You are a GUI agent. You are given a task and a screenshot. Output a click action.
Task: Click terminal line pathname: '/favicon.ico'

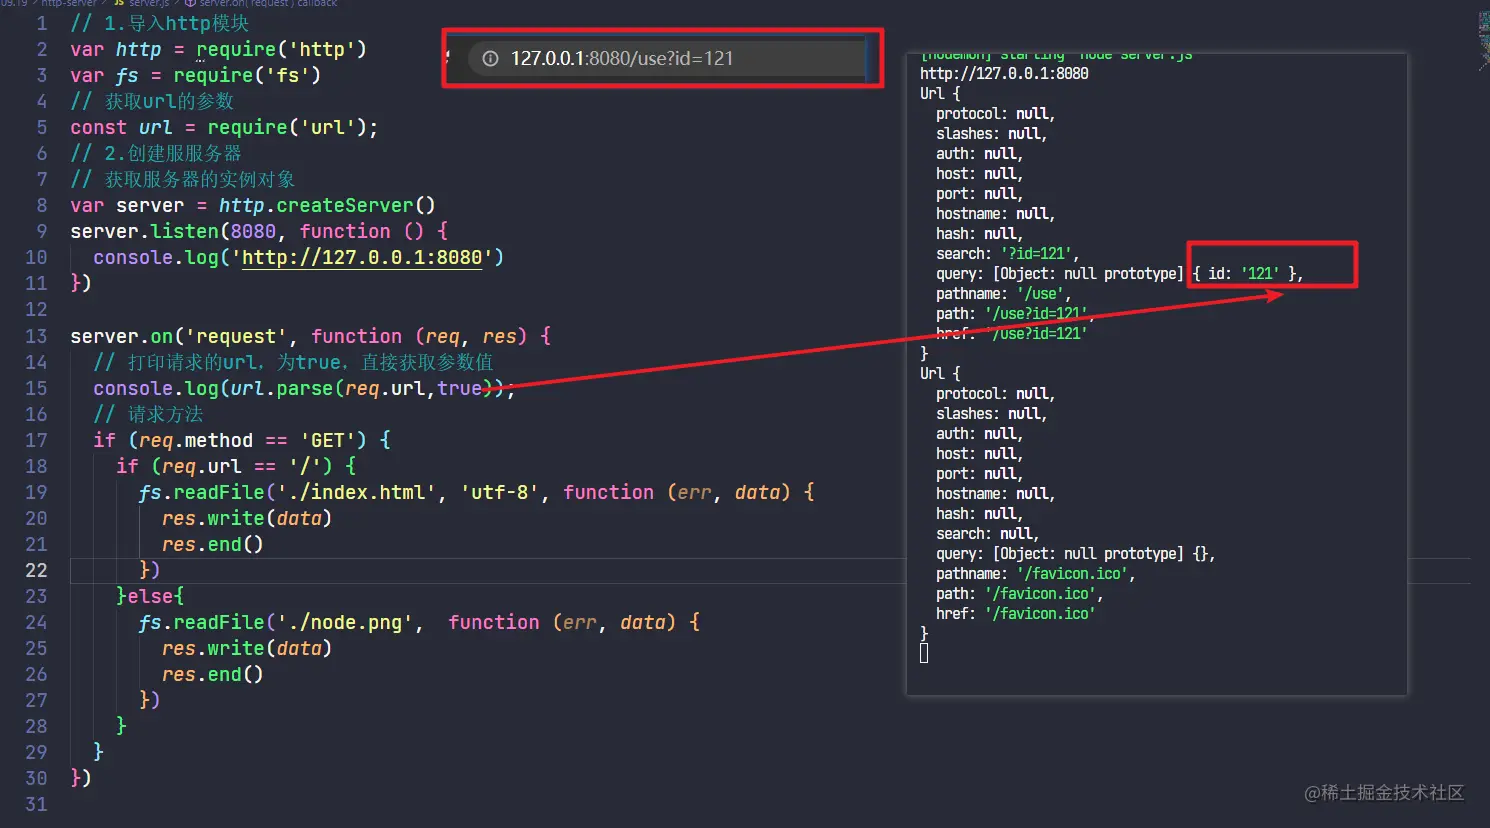pos(1035,574)
